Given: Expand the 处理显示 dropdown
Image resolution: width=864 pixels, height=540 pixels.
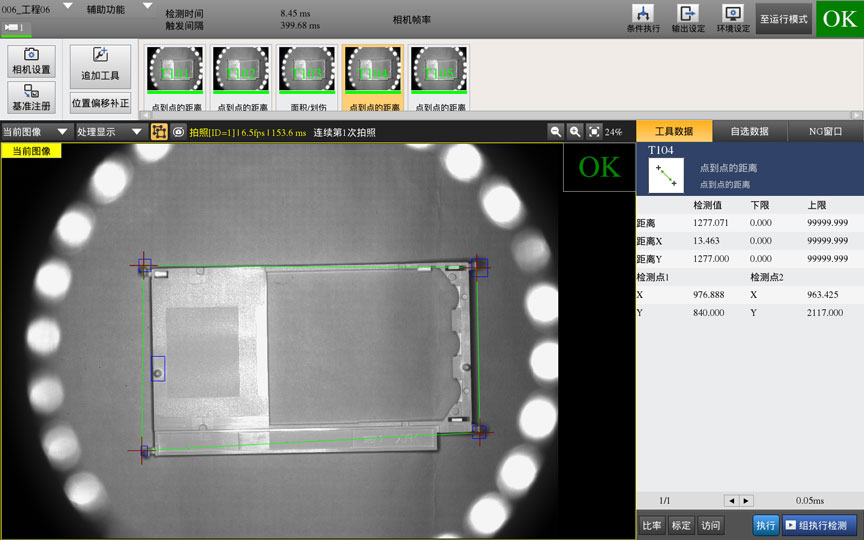Looking at the screenshot, I should tap(137, 131).
